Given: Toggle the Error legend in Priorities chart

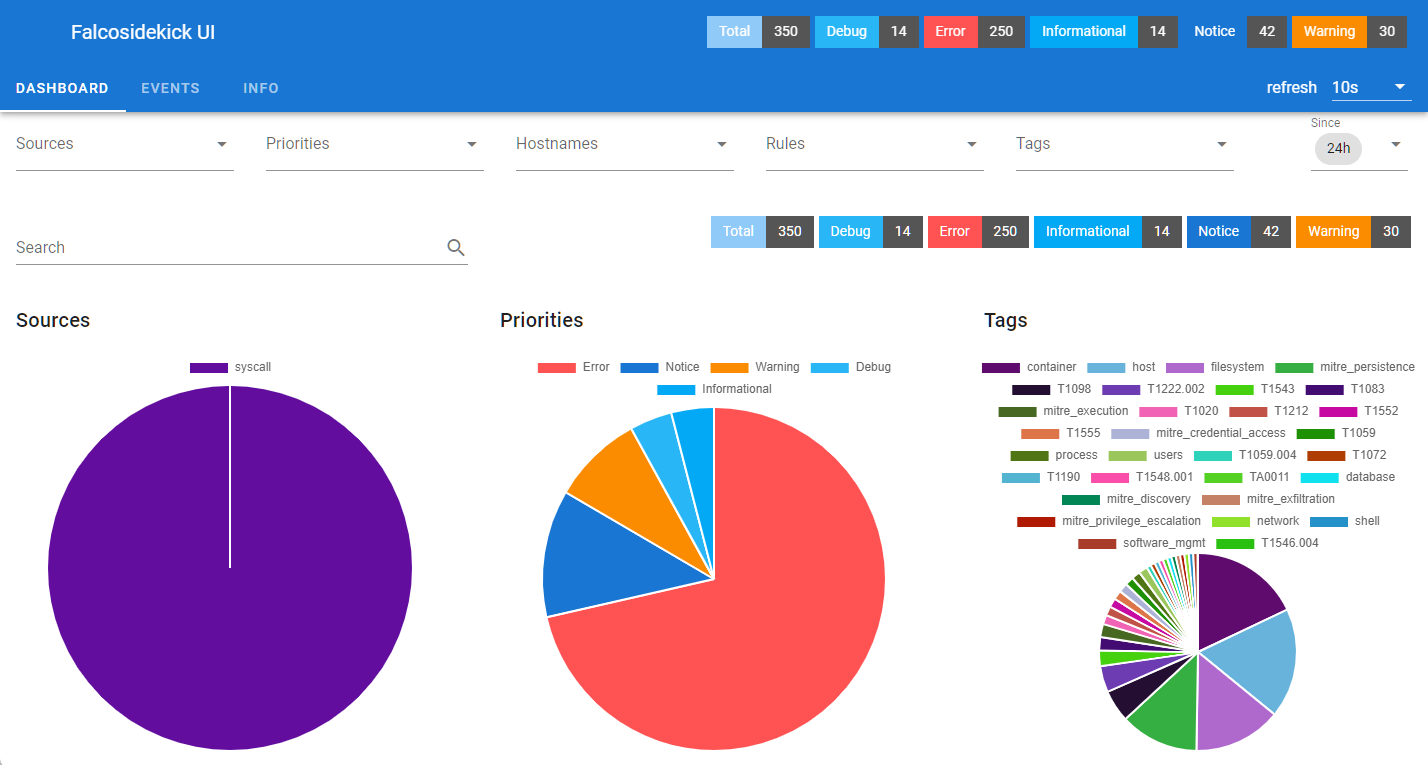Looking at the screenshot, I should [x=574, y=367].
